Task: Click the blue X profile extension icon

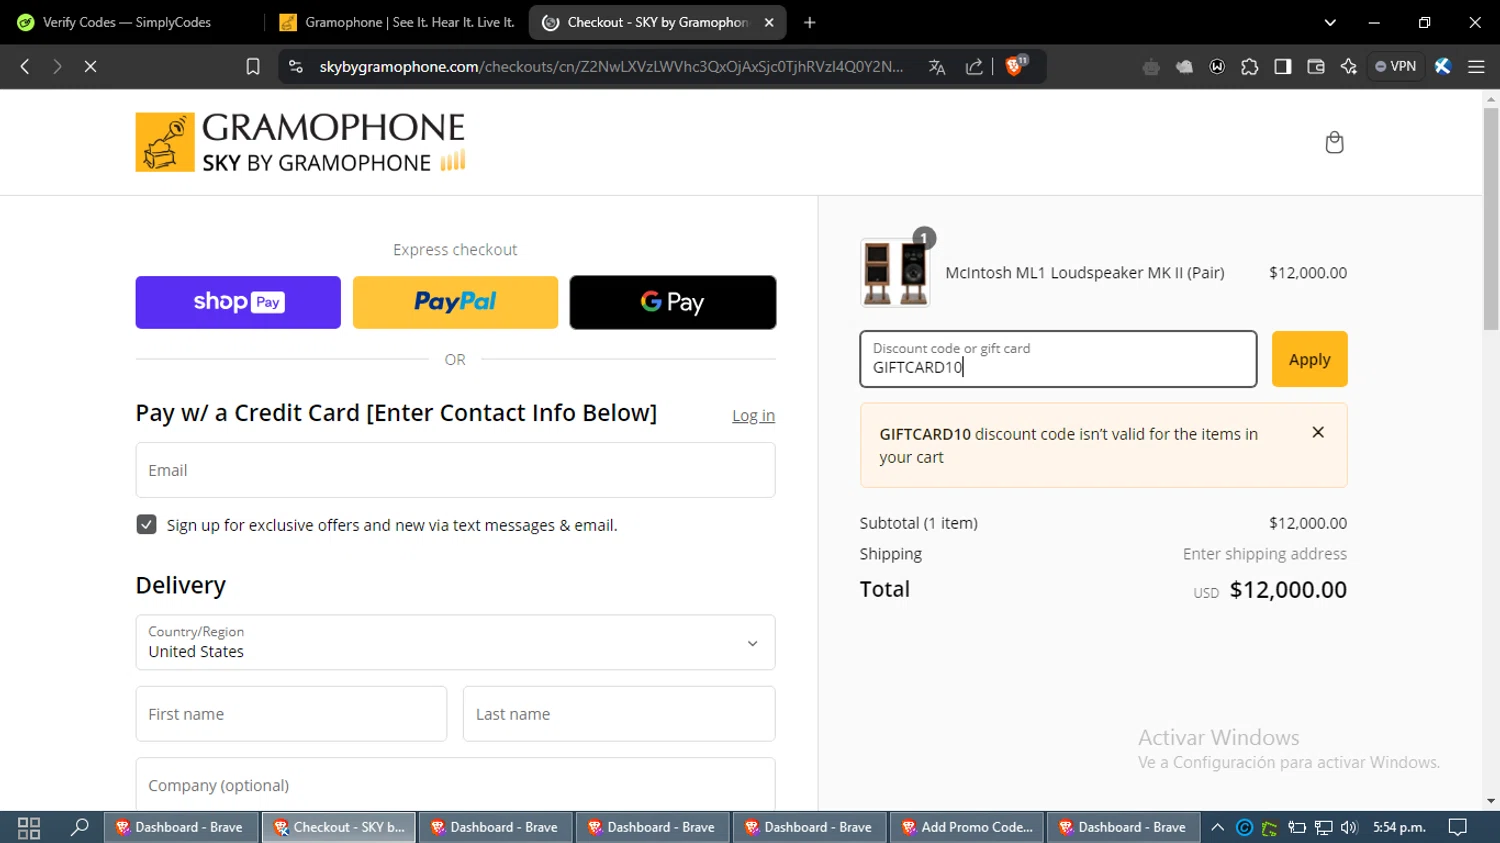Action: click(1443, 67)
